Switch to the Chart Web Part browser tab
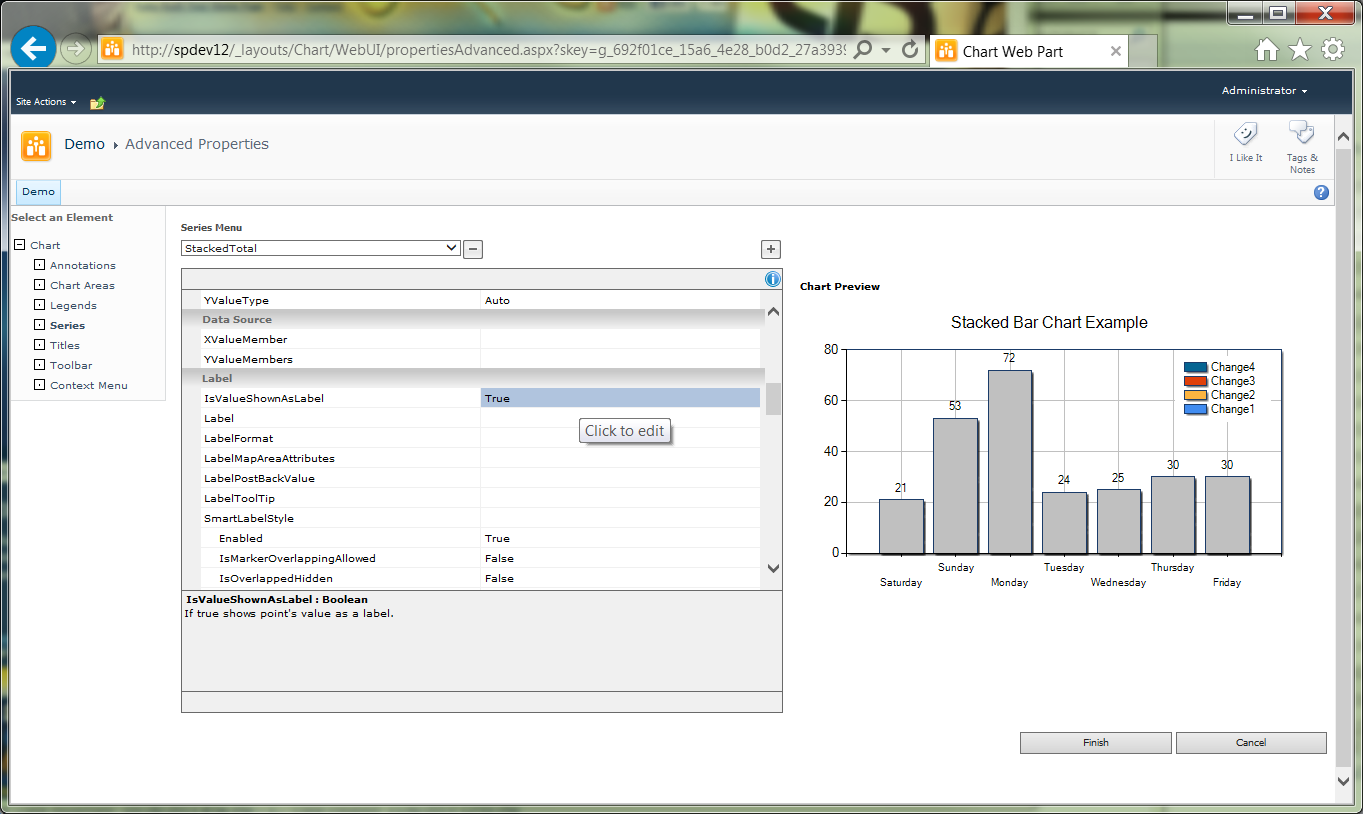1363x814 pixels. pyautogui.click(x=1030, y=51)
